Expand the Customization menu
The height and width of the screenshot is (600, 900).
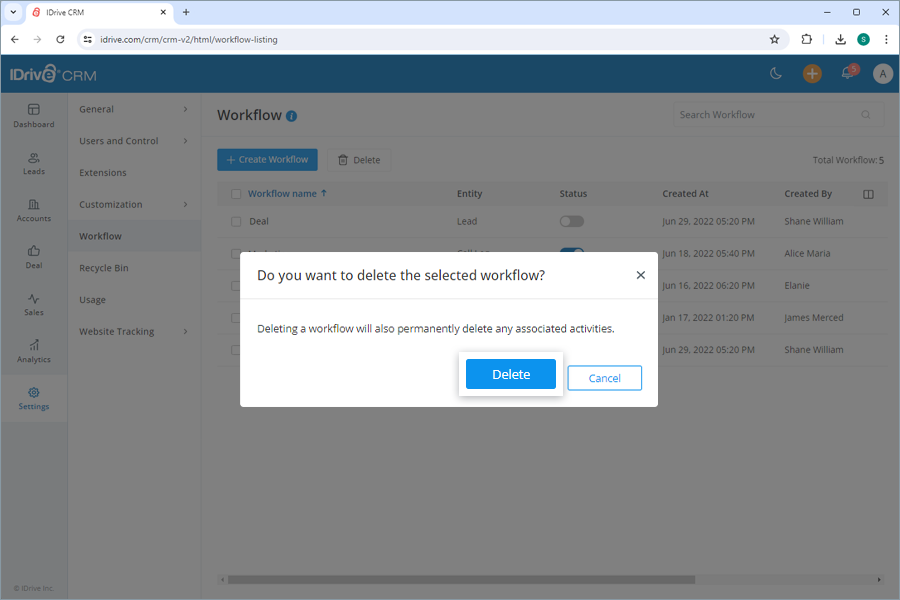110,204
